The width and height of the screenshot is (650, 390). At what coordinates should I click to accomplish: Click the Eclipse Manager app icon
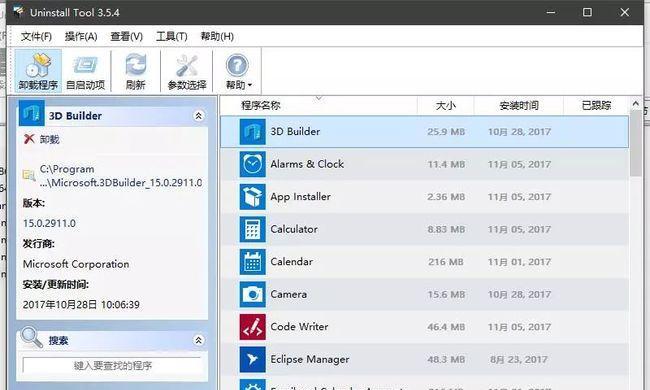(252, 359)
